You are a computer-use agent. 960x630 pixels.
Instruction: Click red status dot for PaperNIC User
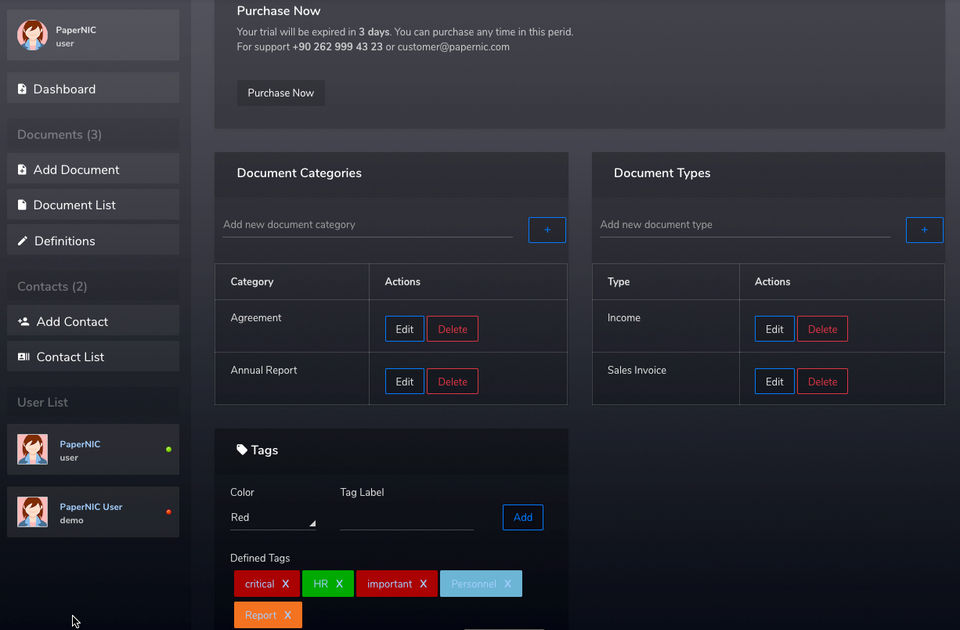[x=168, y=512]
